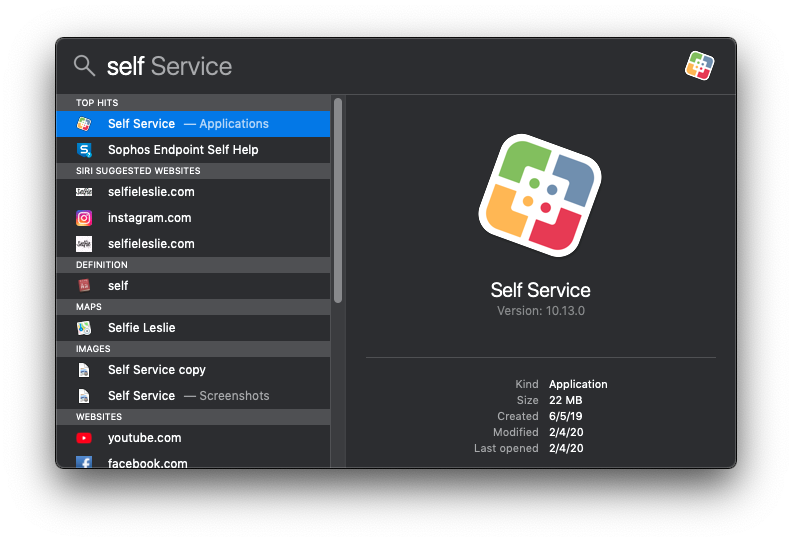Viewport: 792px width, 542px height.
Task: Click the Dictionary icon next to self
Action: tap(85, 286)
